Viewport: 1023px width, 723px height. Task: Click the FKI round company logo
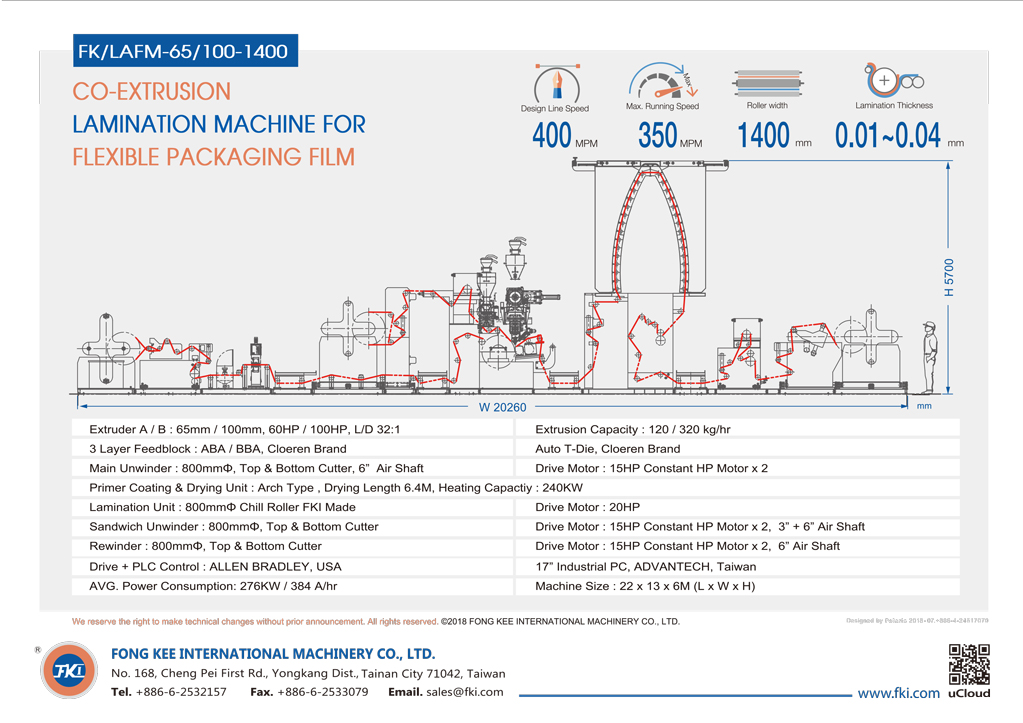pyautogui.click(x=69, y=670)
